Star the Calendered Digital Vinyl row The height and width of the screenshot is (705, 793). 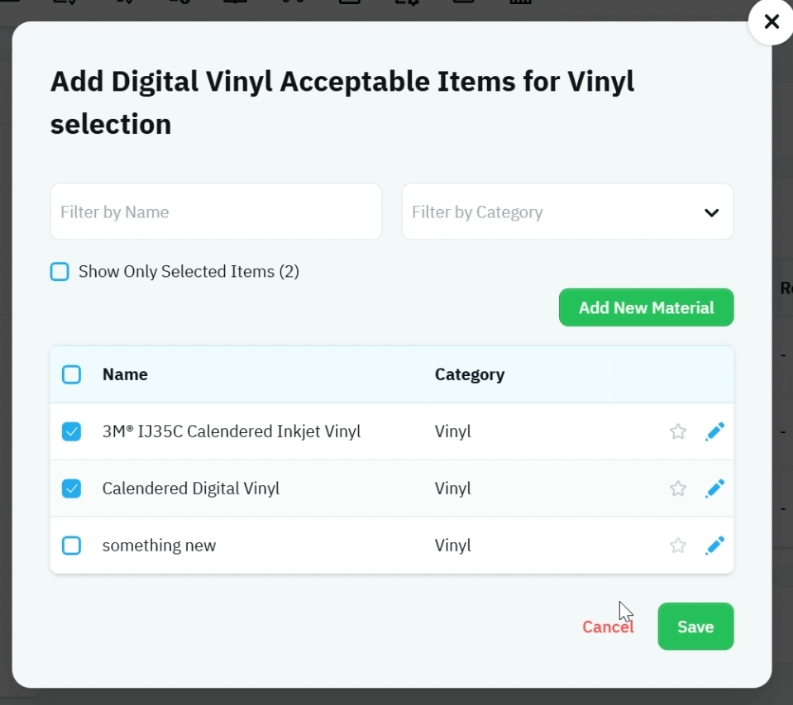click(x=678, y=489)
